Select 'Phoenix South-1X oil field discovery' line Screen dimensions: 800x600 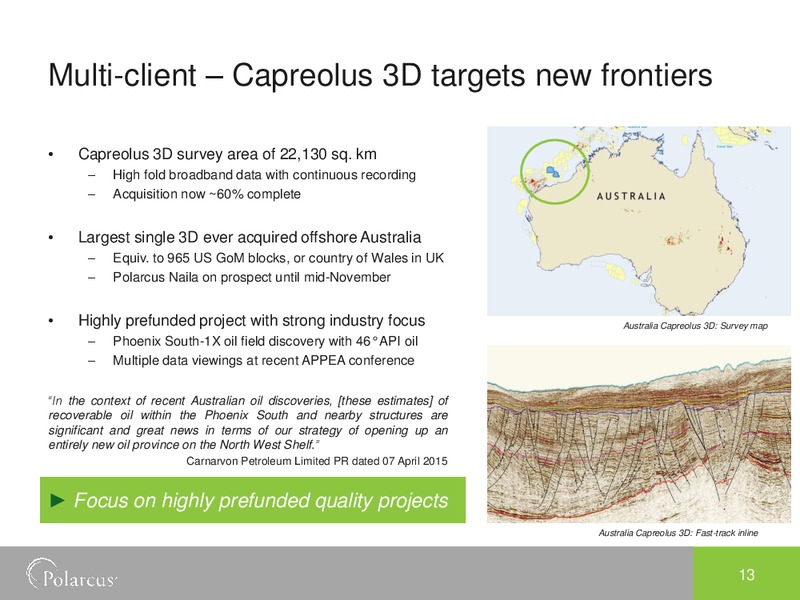pyautogui.click(x=265, y=341)
